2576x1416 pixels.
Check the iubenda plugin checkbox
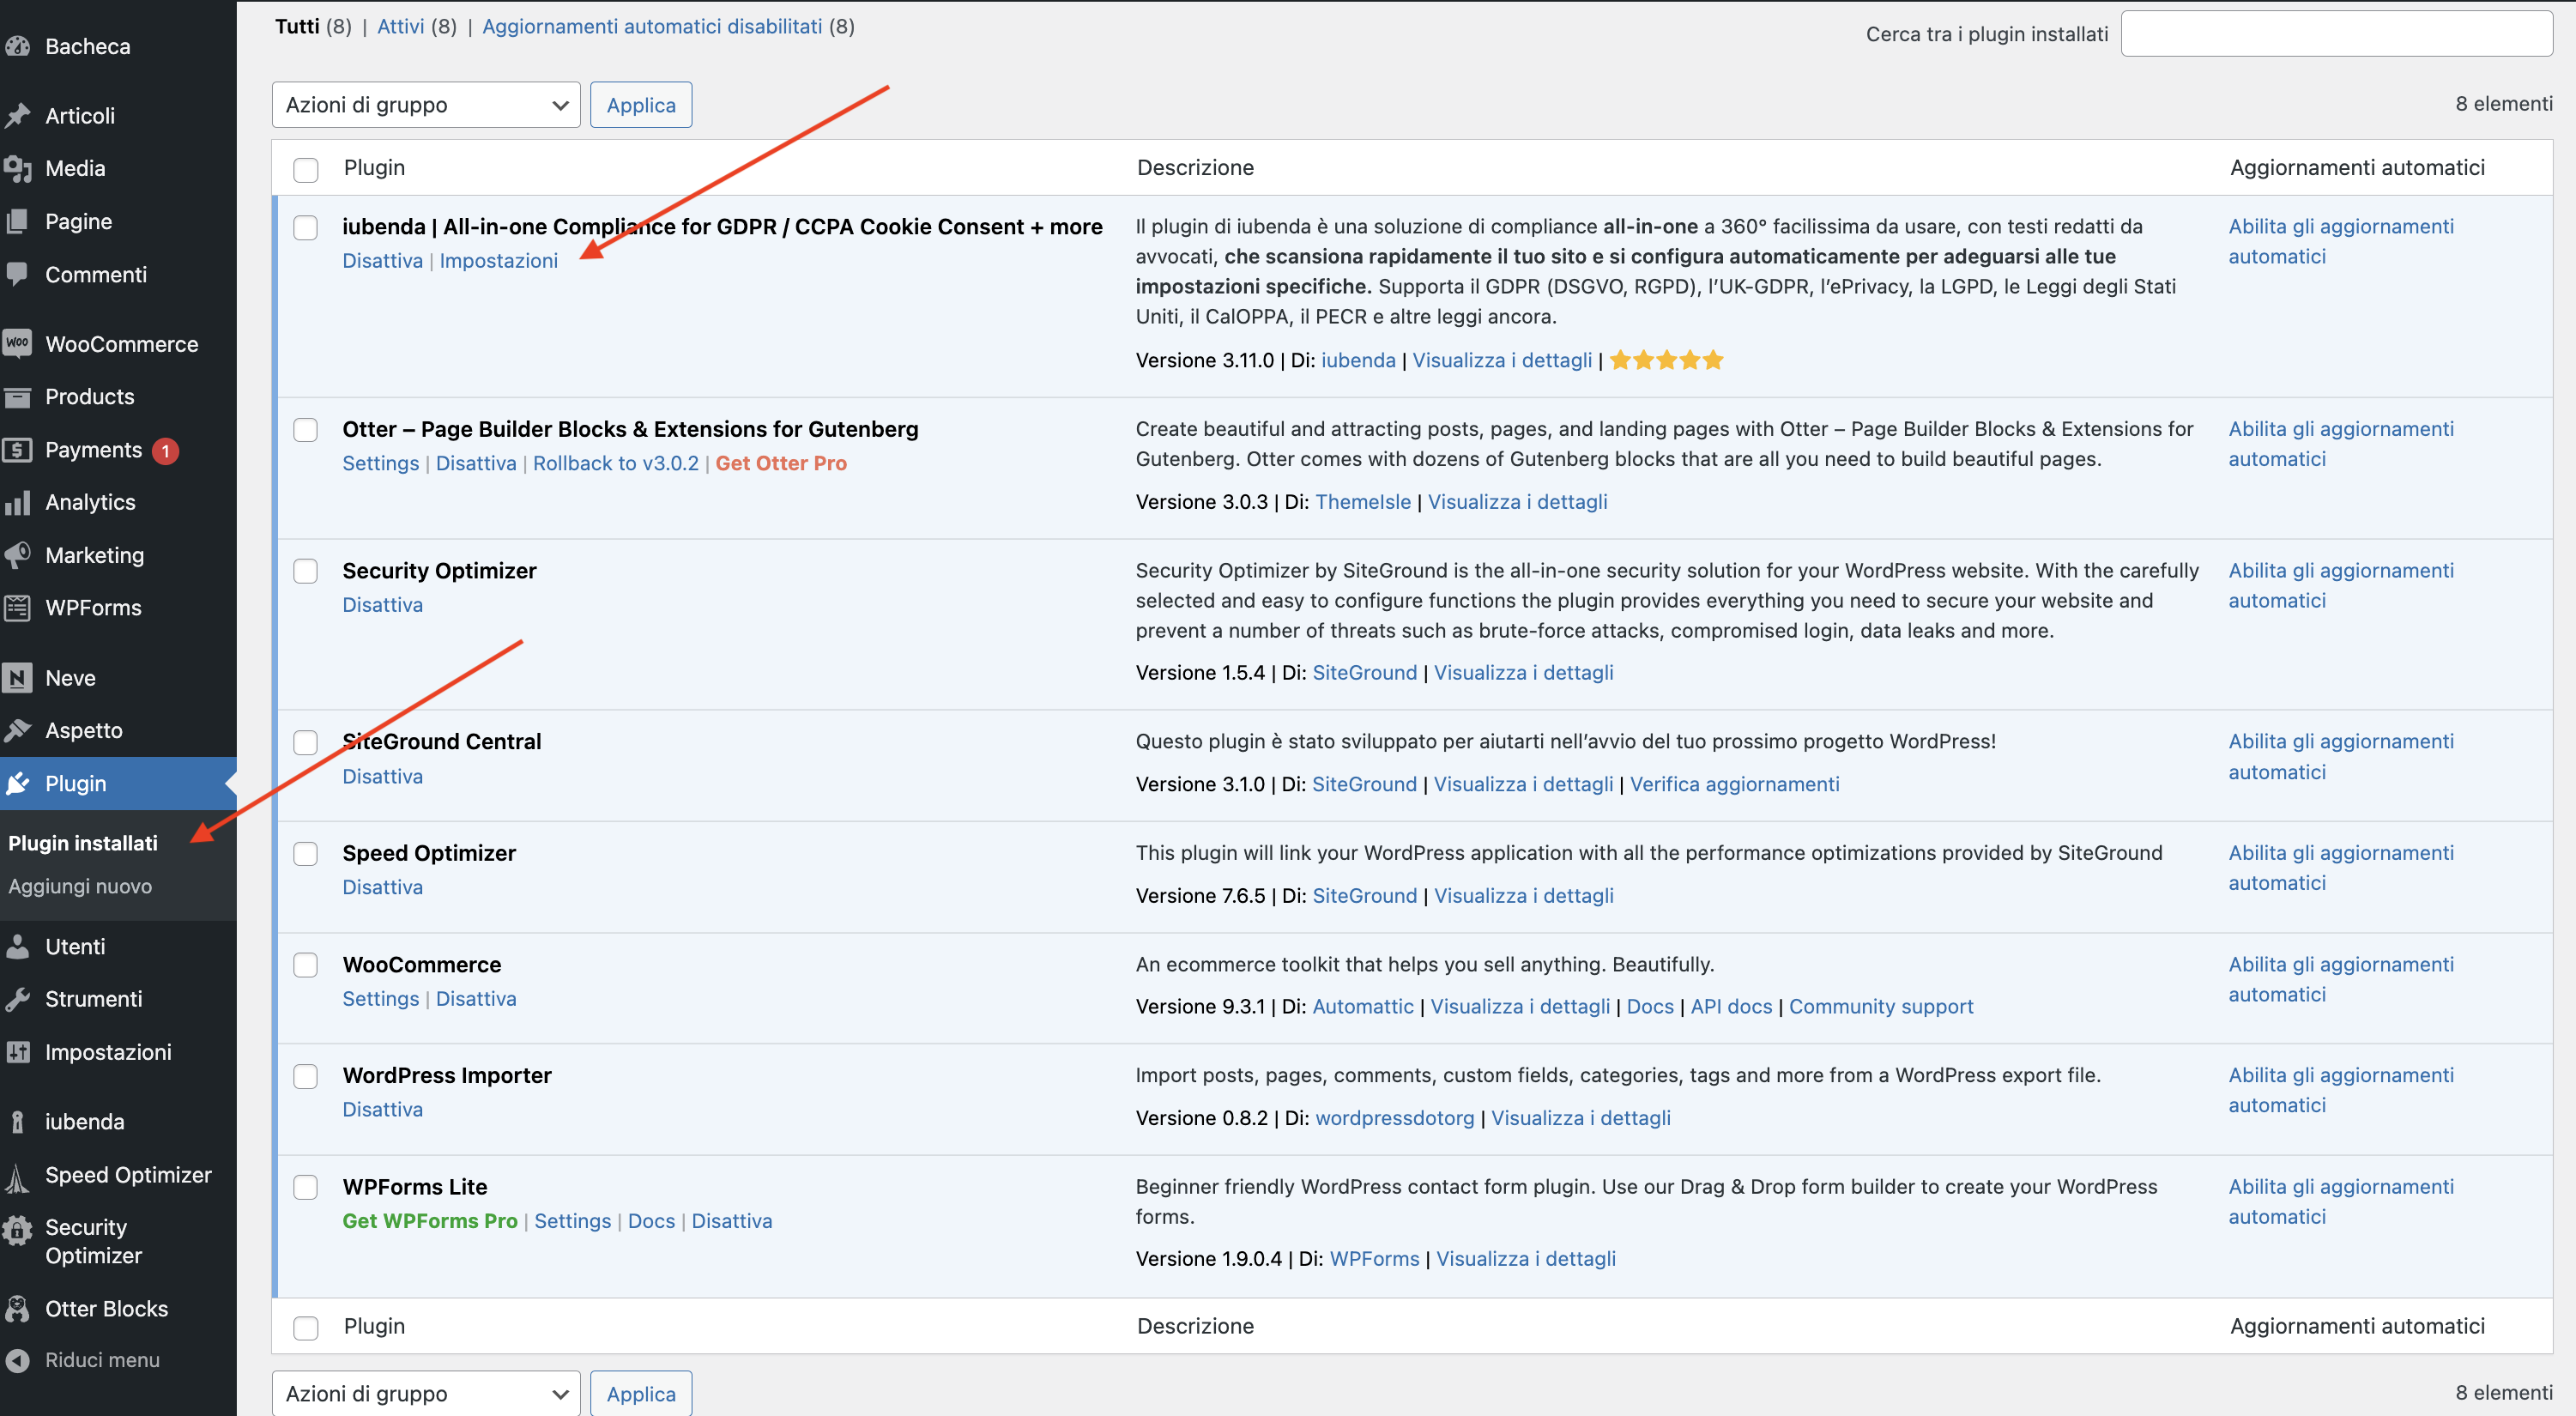(305, 228)
